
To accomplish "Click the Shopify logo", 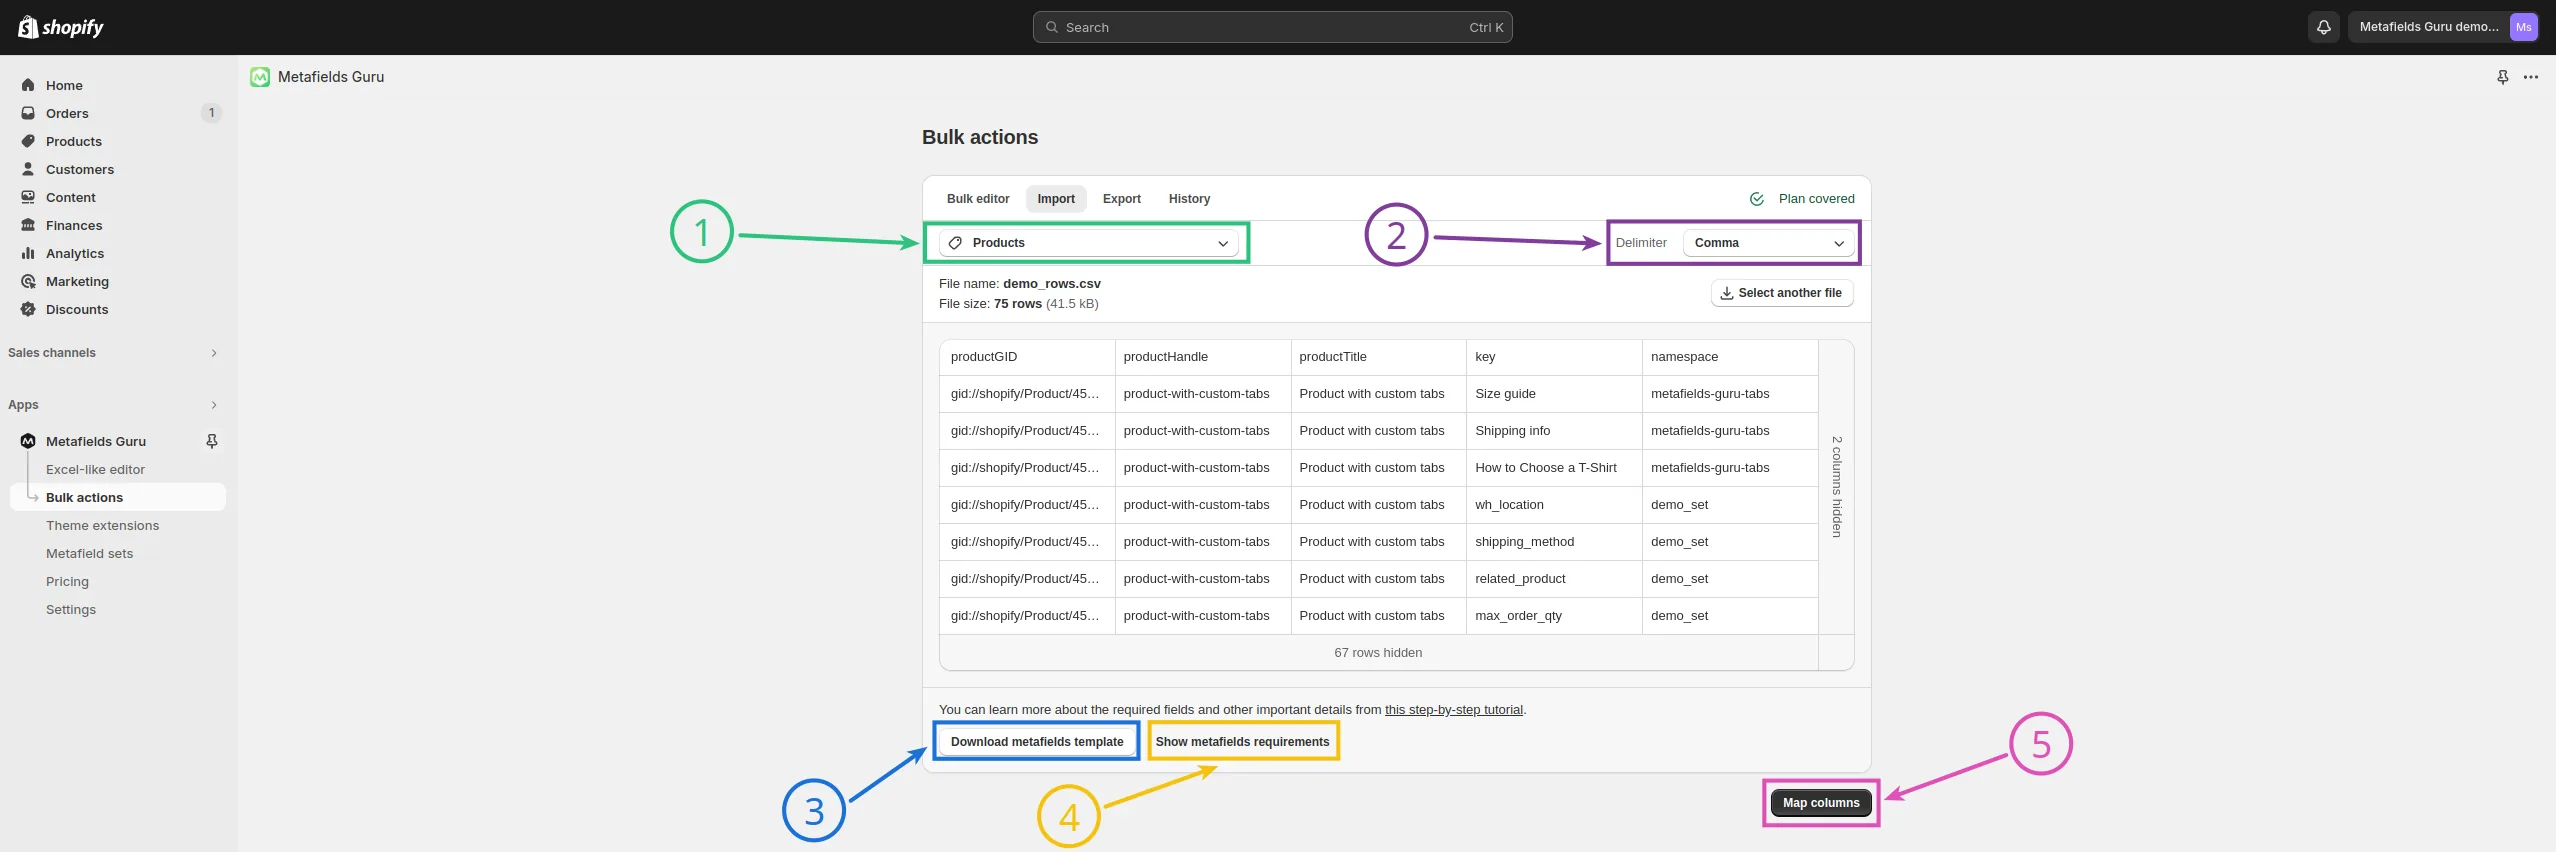I will (61, 27).
